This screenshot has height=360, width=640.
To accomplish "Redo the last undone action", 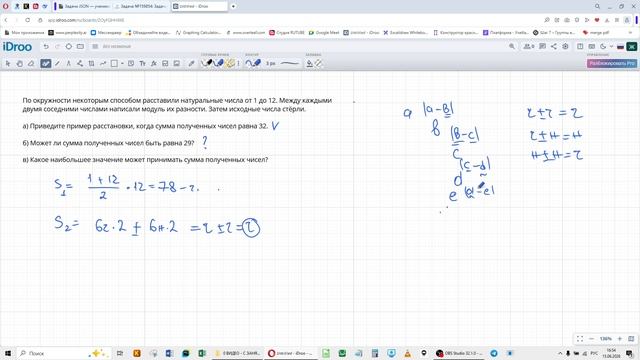I will 57,47.
